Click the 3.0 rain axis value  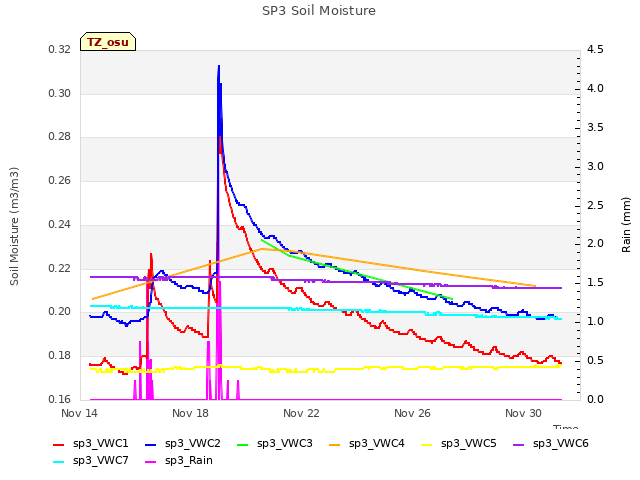click(595, 167)
